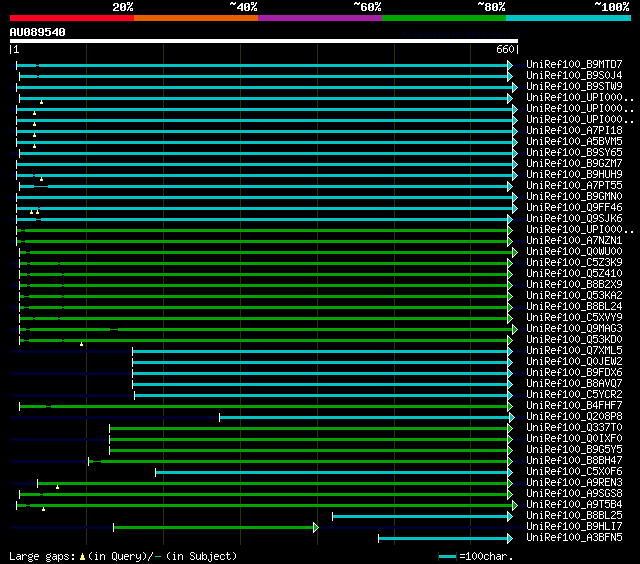Select the UniRef100_Q9FF46 hit label
This screenshot has width=640, height=564.
(574, 207)
